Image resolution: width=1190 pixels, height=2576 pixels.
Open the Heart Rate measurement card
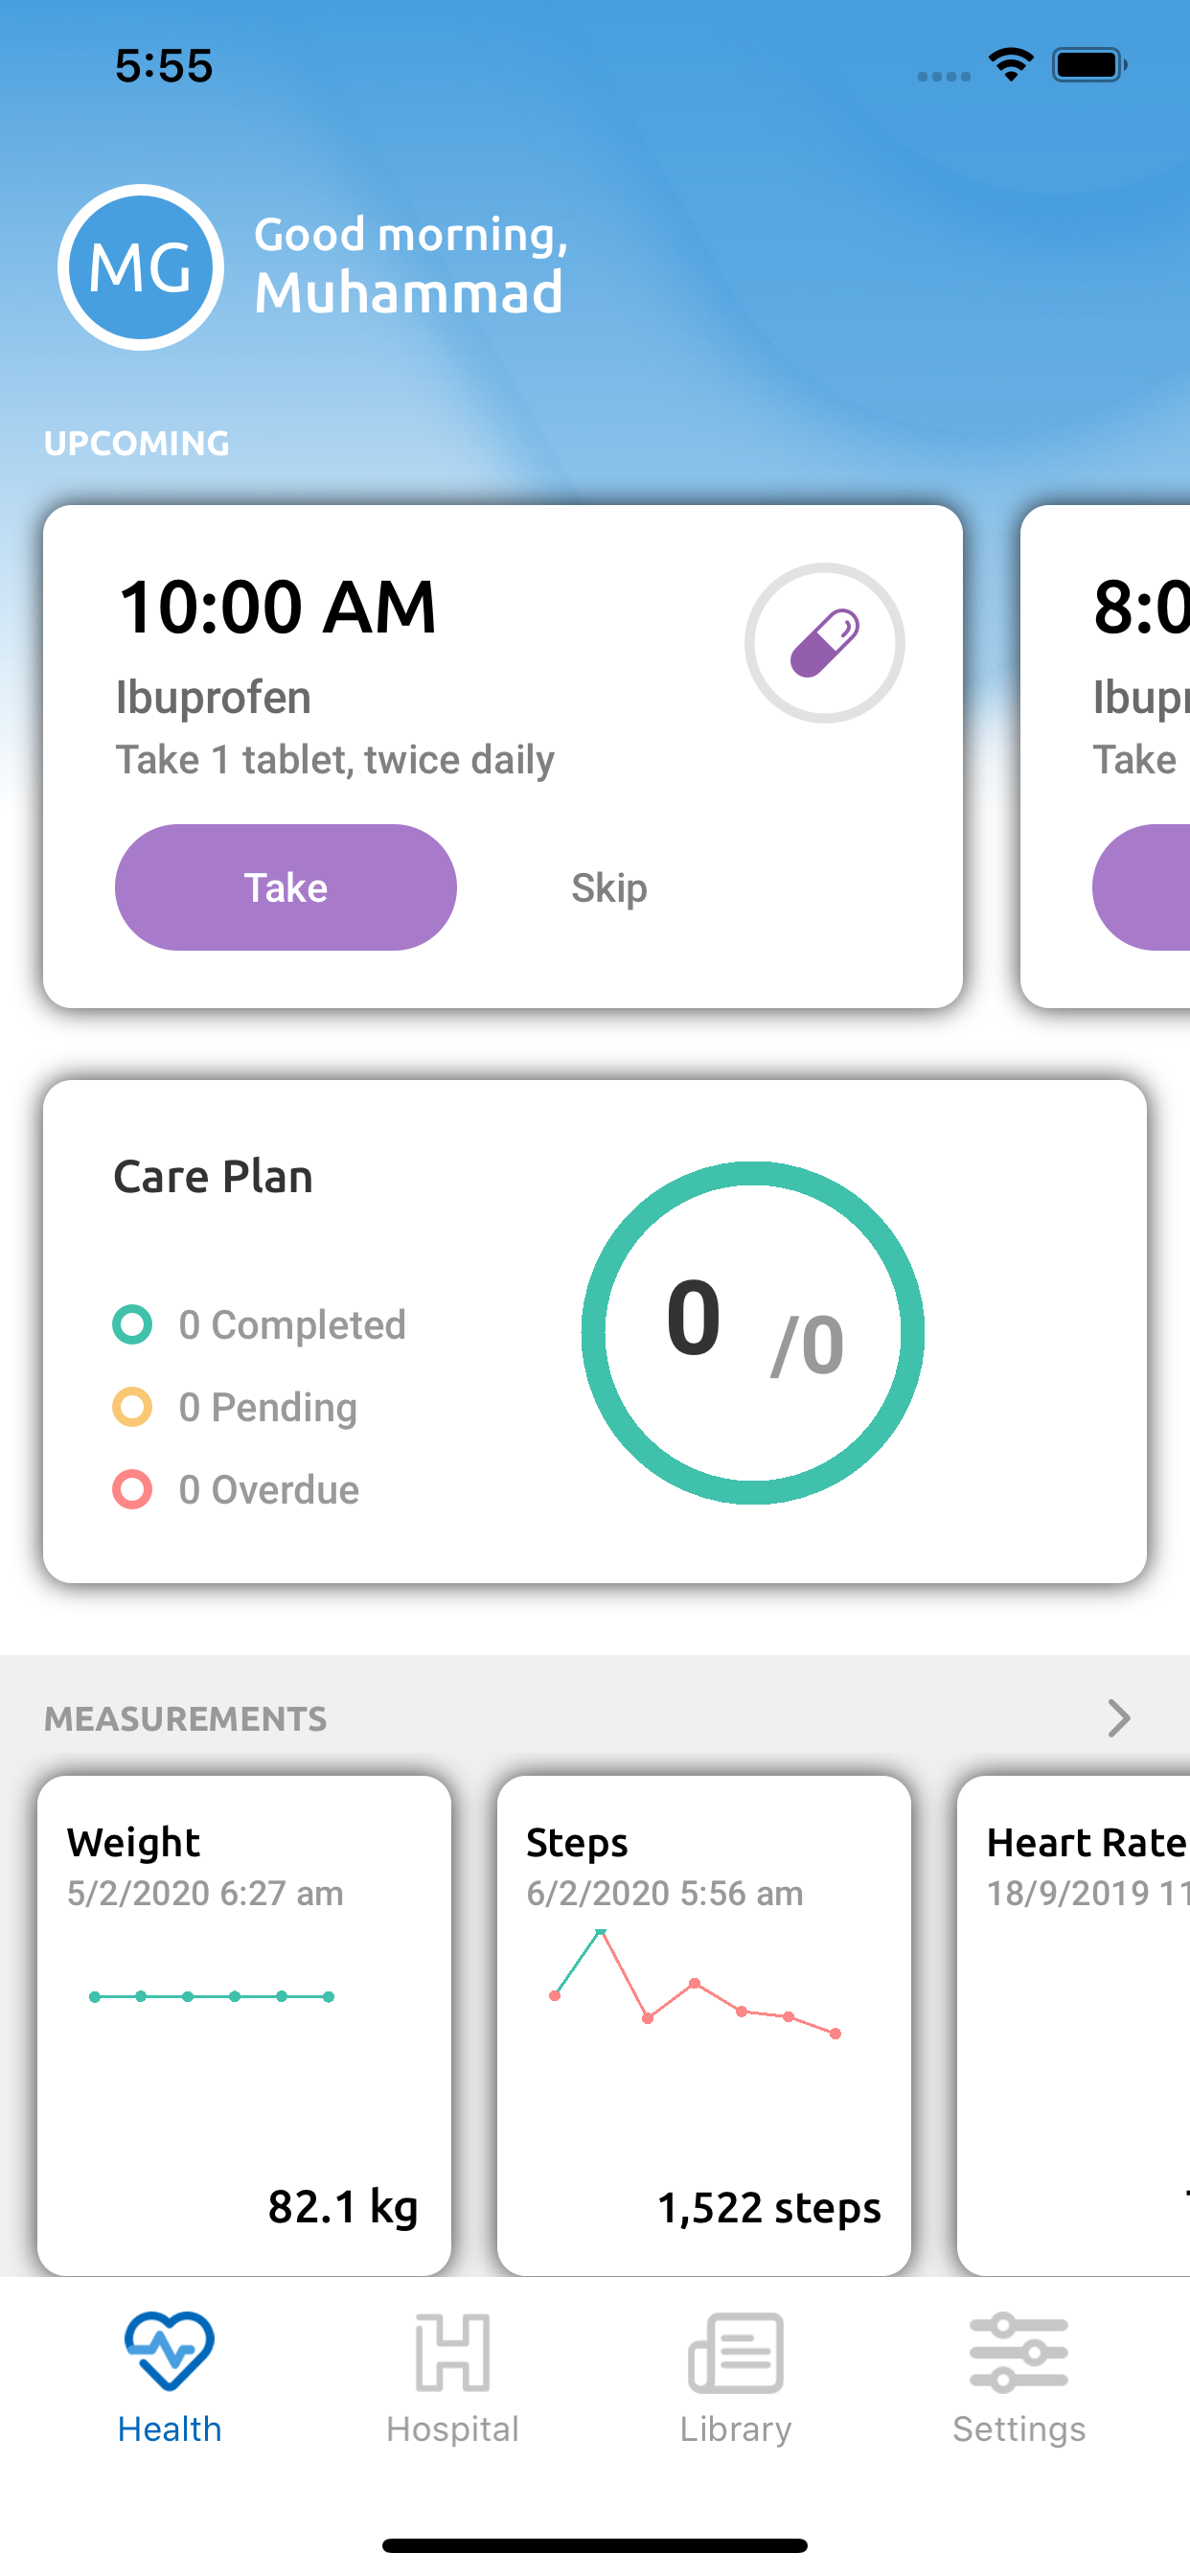pyautogui.click(x=1075, y=2024)
